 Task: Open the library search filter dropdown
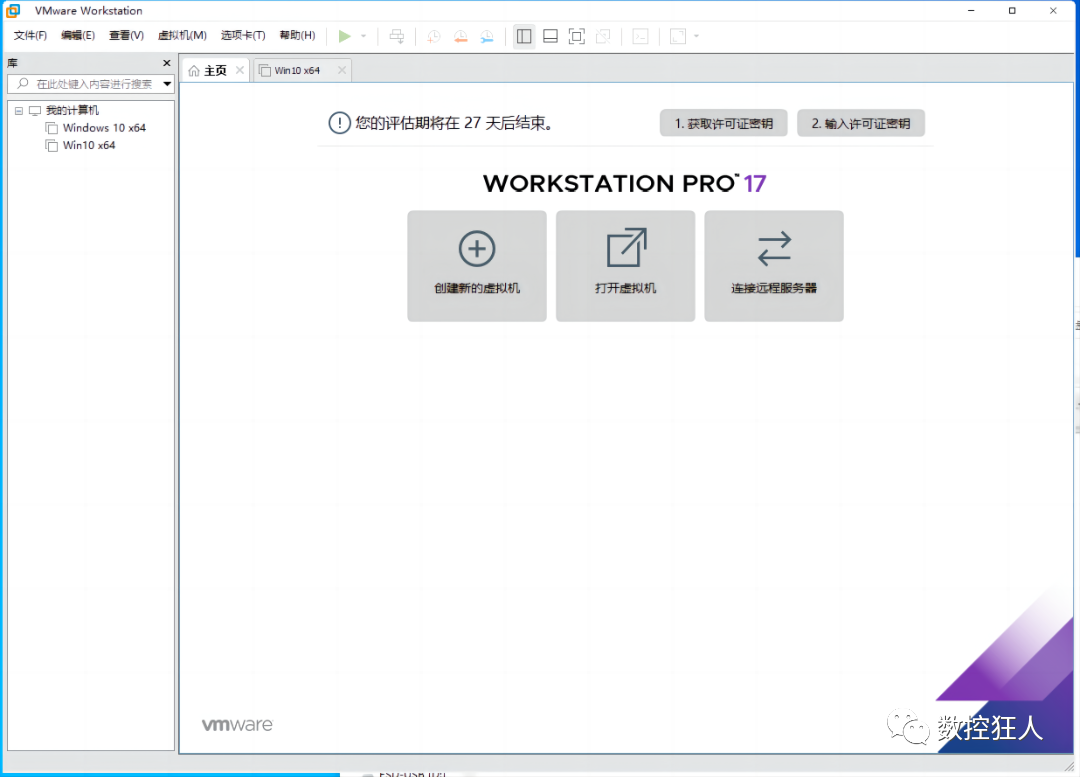point(167,84)
